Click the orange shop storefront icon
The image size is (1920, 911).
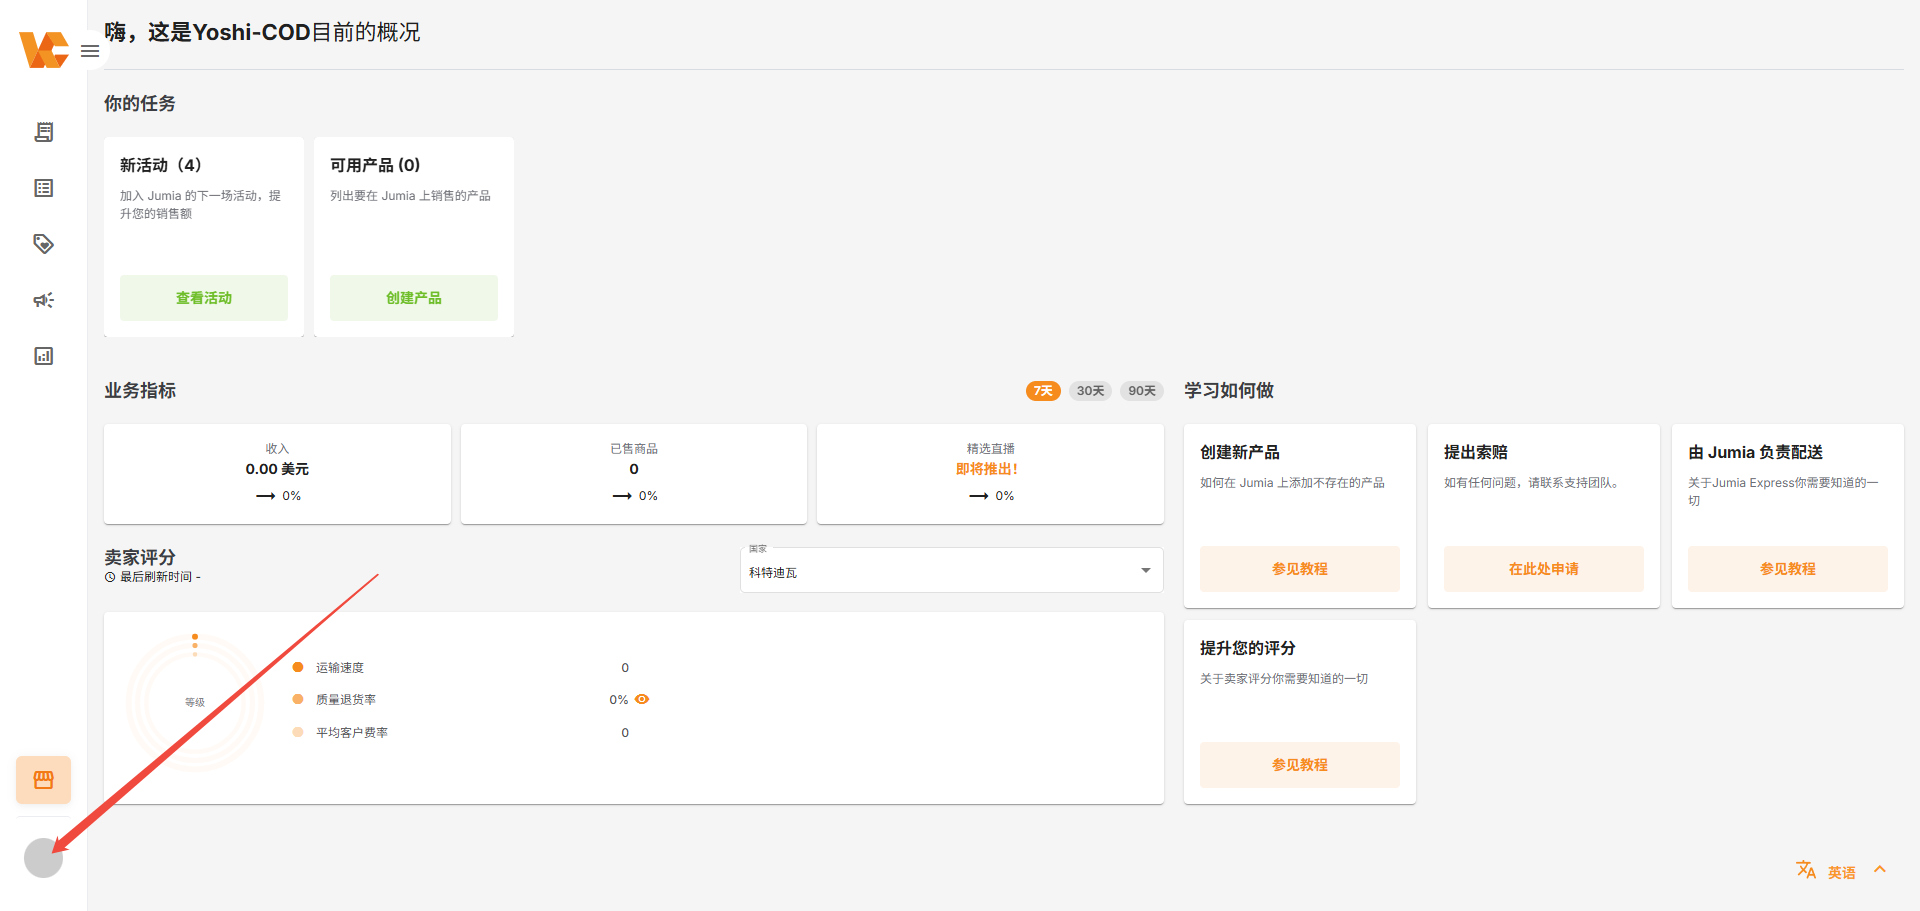point(43,780)
